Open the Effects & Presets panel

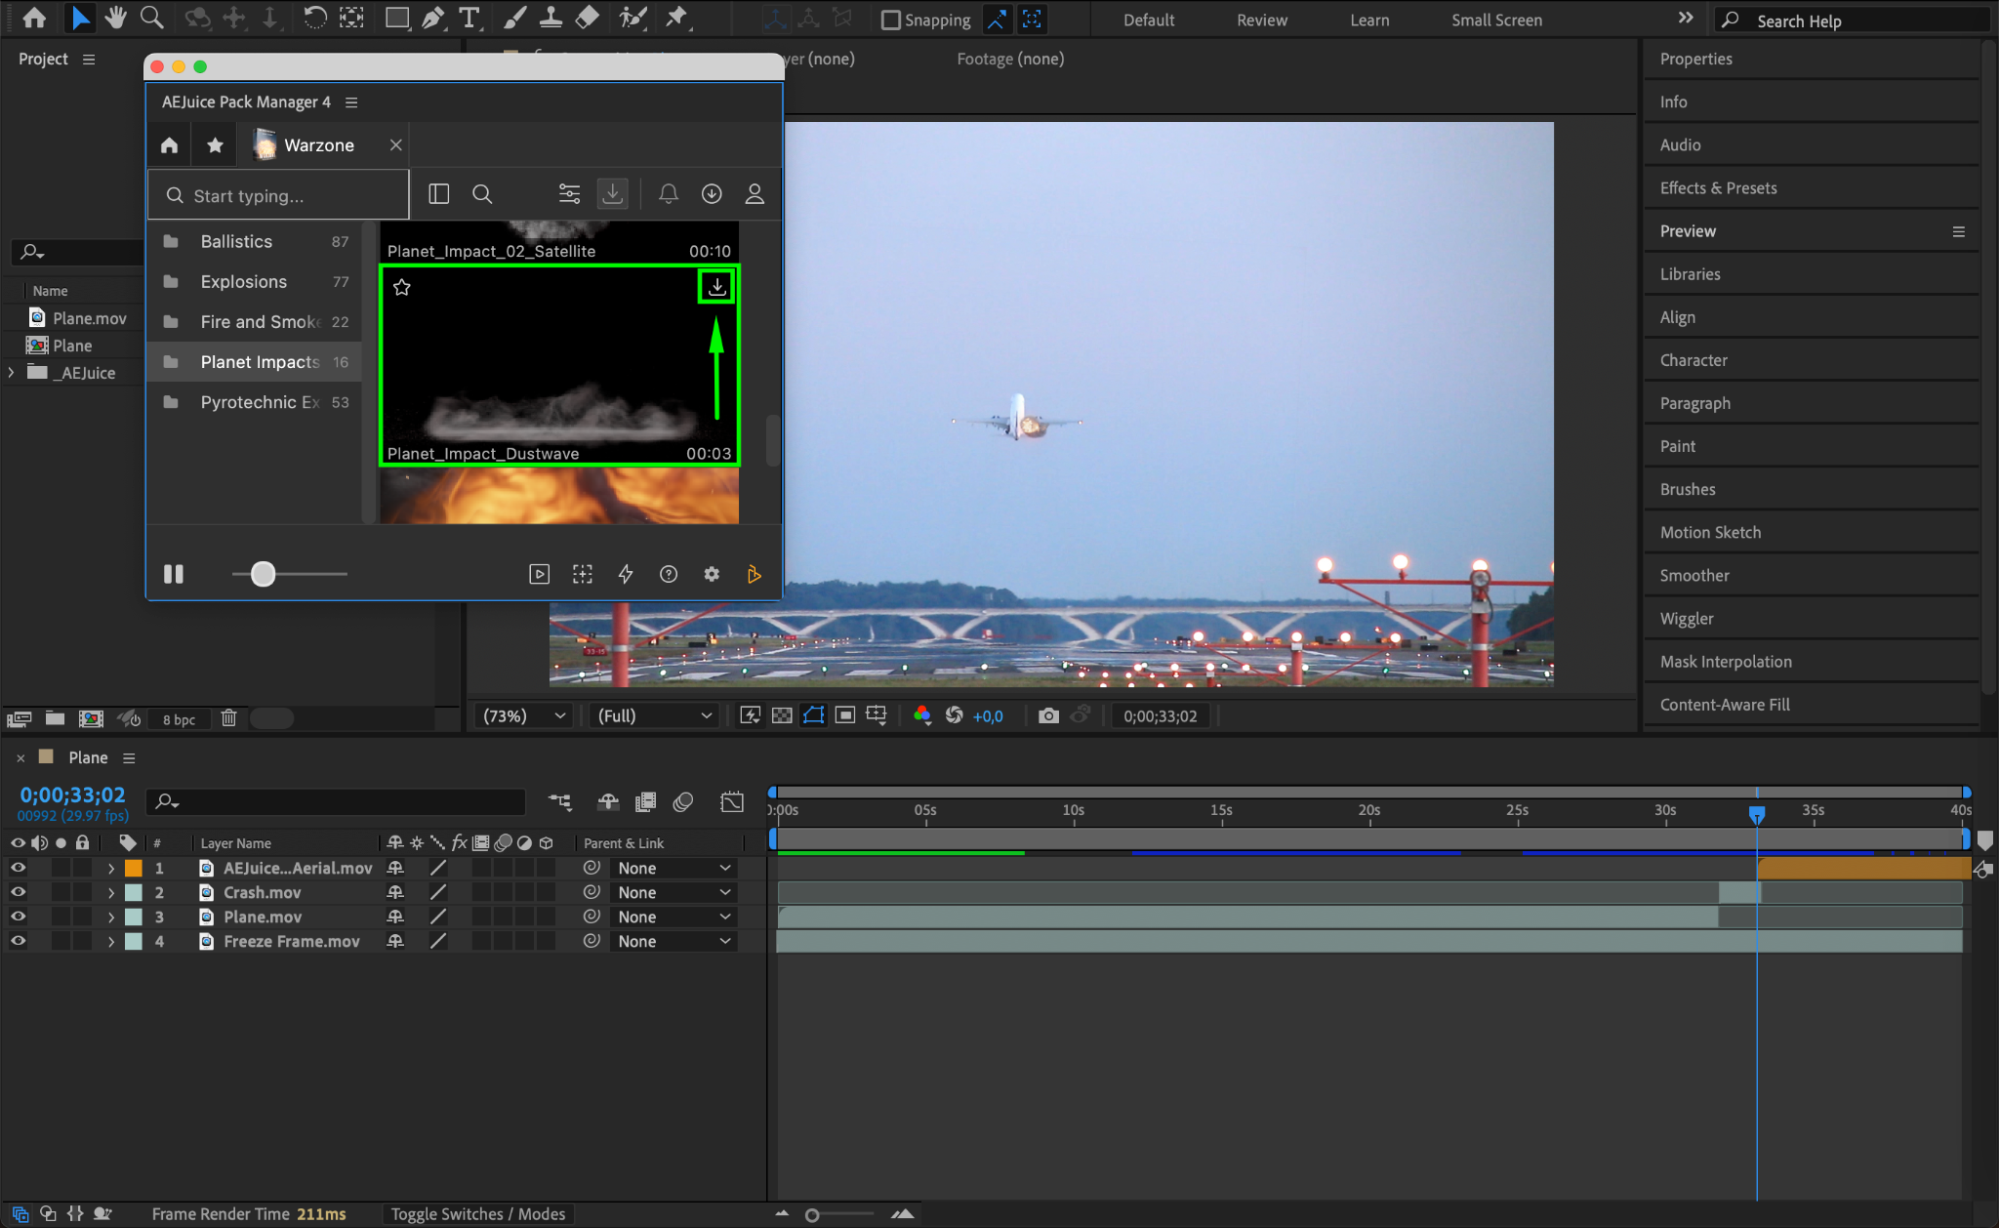coord(1718,188)
